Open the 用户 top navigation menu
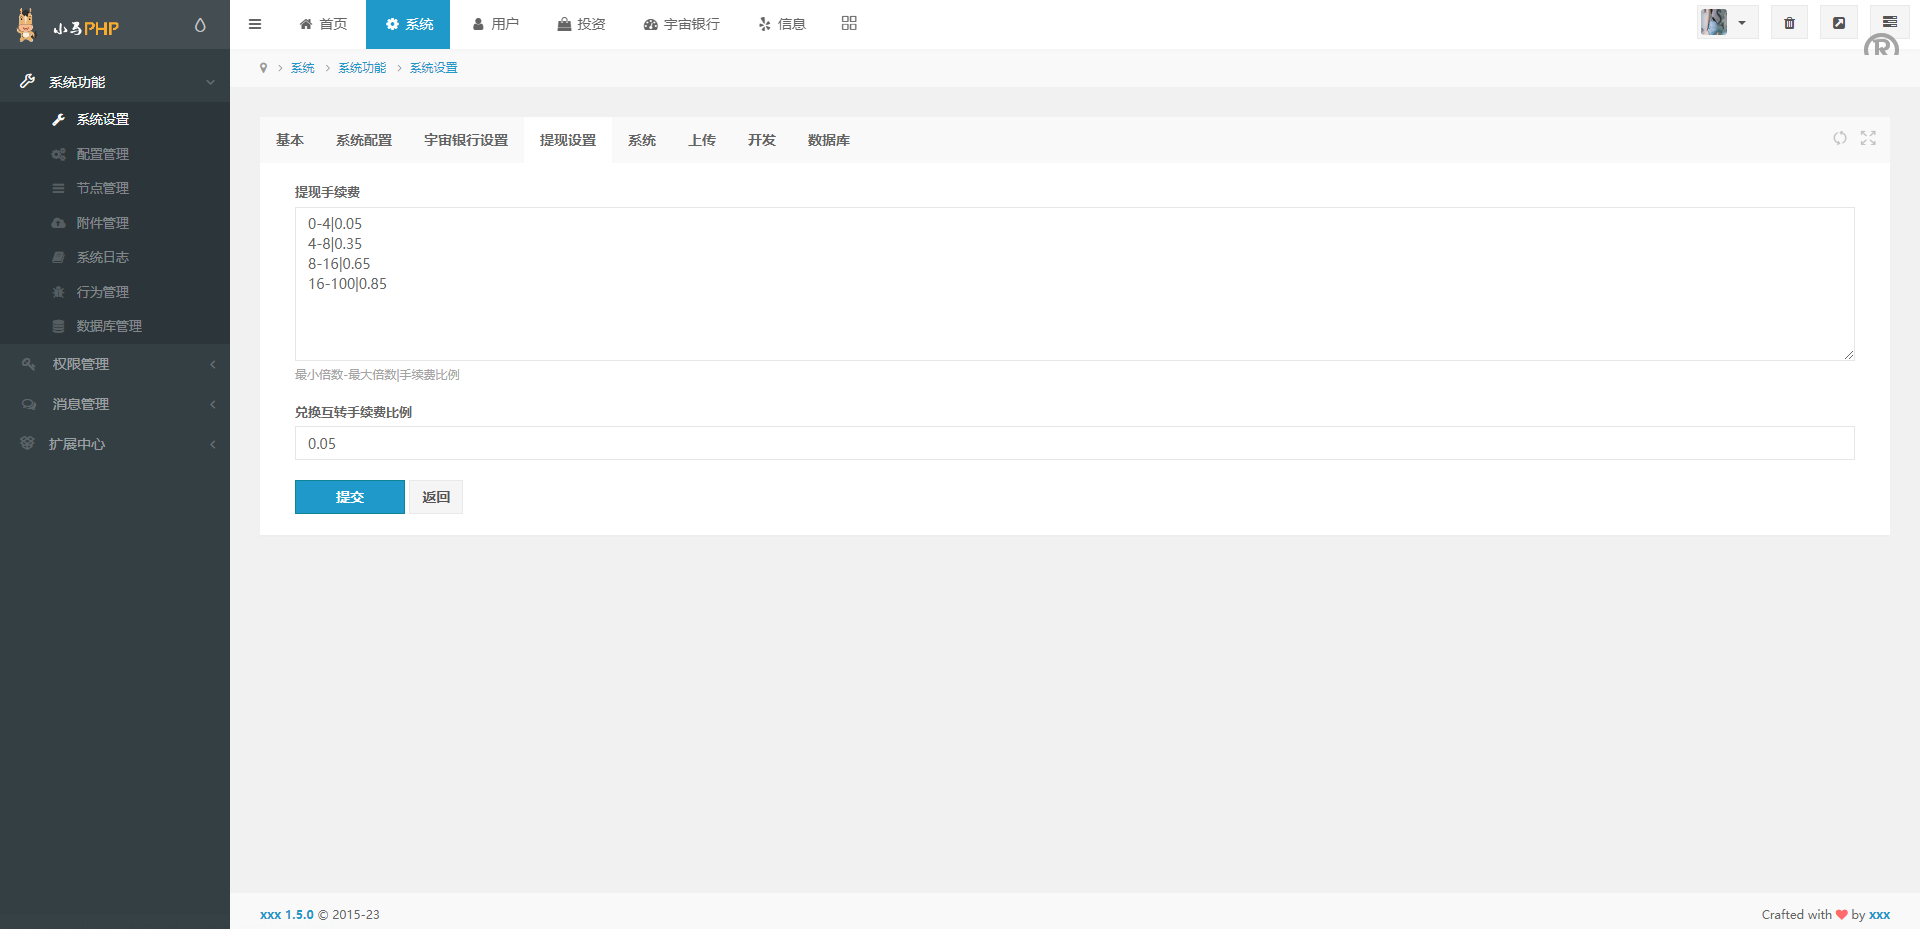The image size is (1920, 929). (x=496, y=24)
